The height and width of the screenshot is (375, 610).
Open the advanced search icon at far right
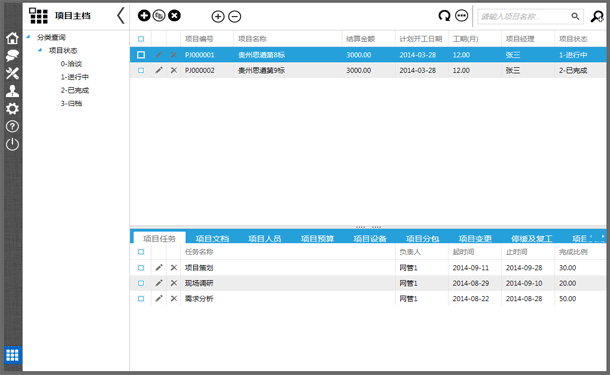click(x=597, y=16)
